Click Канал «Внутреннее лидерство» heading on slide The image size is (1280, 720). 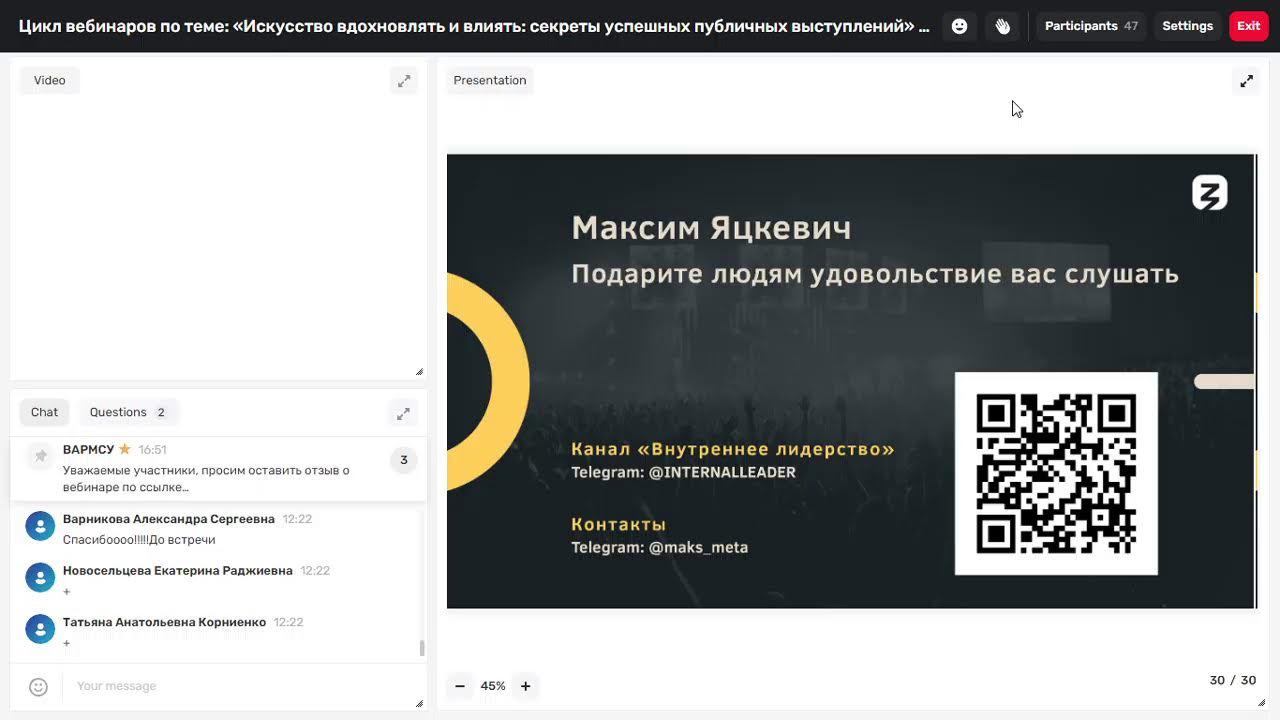click(x=732, y=449)
